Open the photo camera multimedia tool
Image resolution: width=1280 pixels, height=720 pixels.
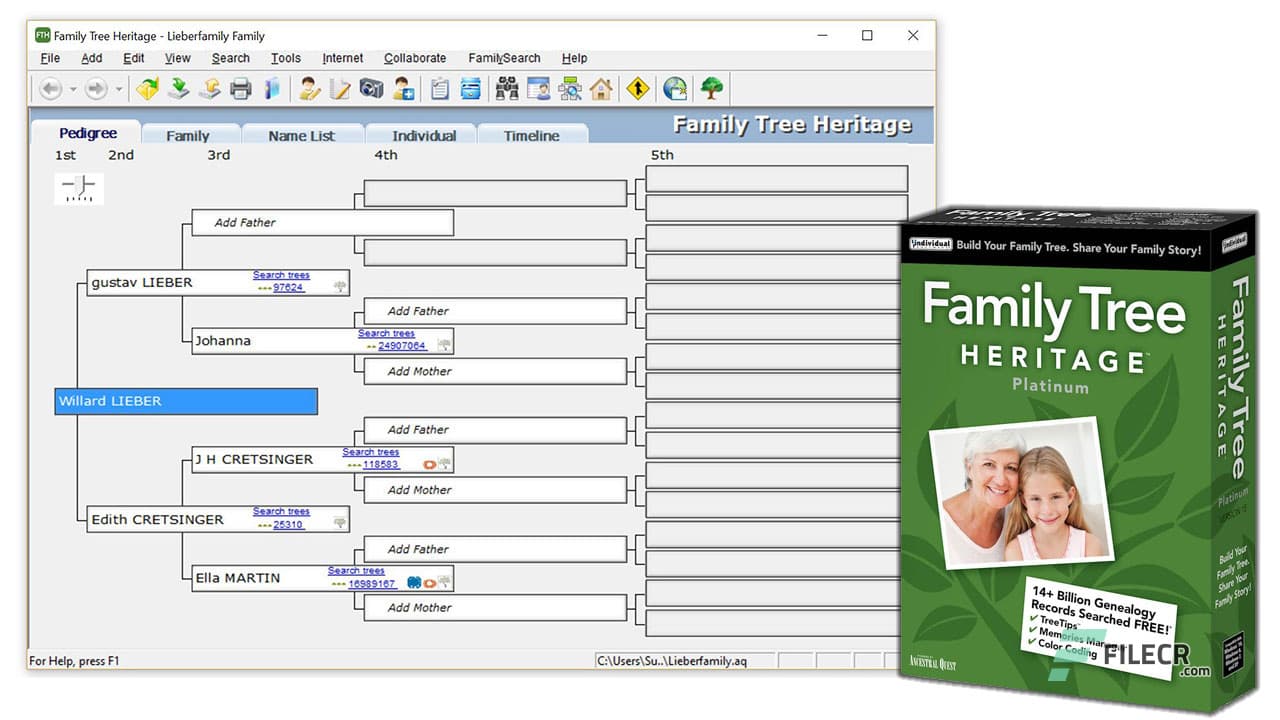[369, 89]
